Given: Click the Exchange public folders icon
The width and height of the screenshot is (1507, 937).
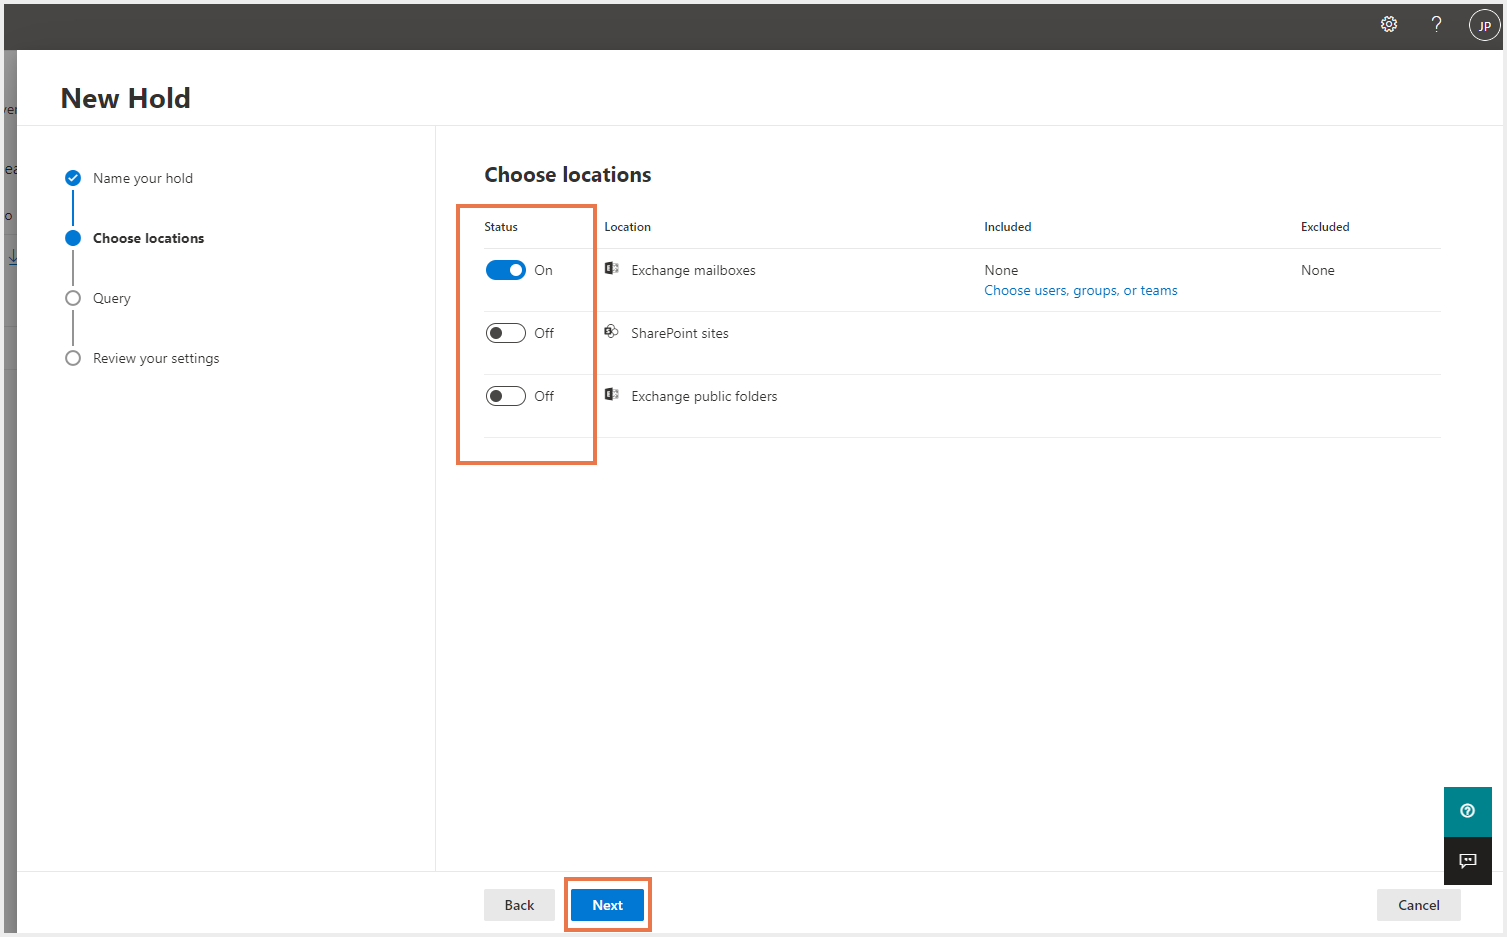Looking at the screenshot, I should [611, 395].
